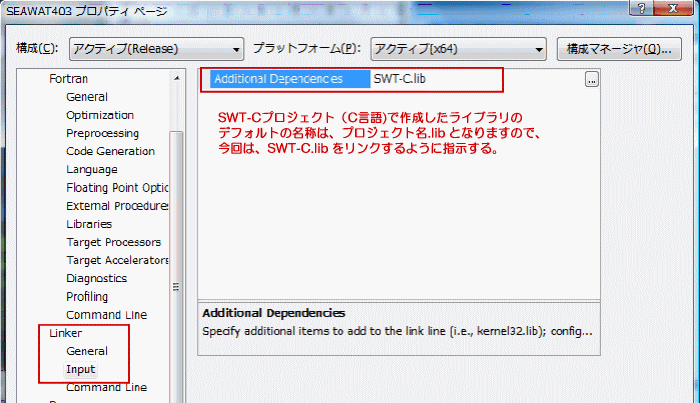Screen dimensions: 700x403
Task: Click the Additional Dependencies description heading
Action: point(274,313)
